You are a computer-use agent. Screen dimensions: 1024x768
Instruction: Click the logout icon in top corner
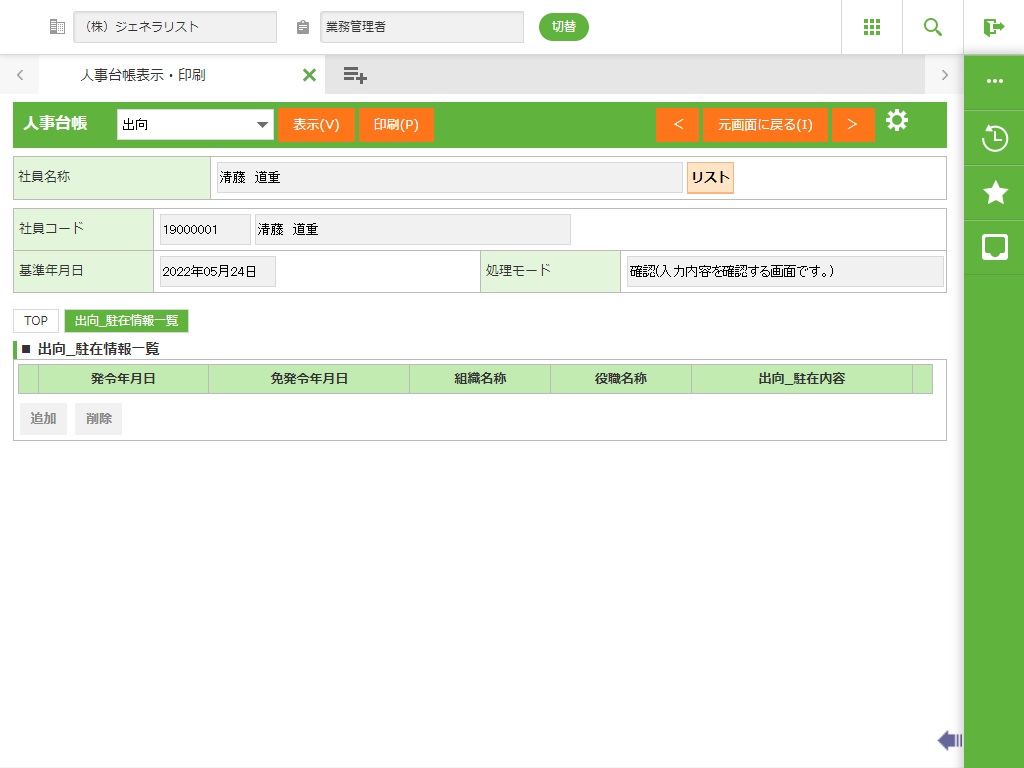point(993,27)
